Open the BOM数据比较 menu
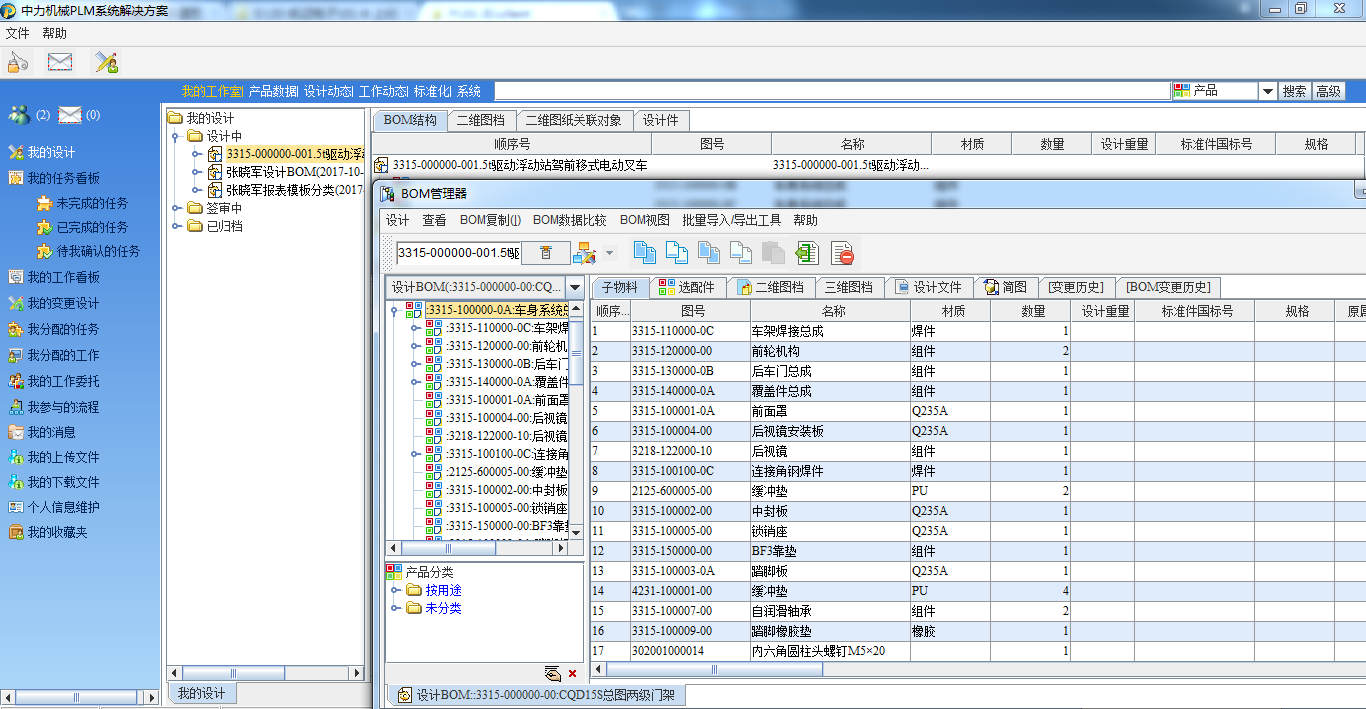 coord(569,220)
